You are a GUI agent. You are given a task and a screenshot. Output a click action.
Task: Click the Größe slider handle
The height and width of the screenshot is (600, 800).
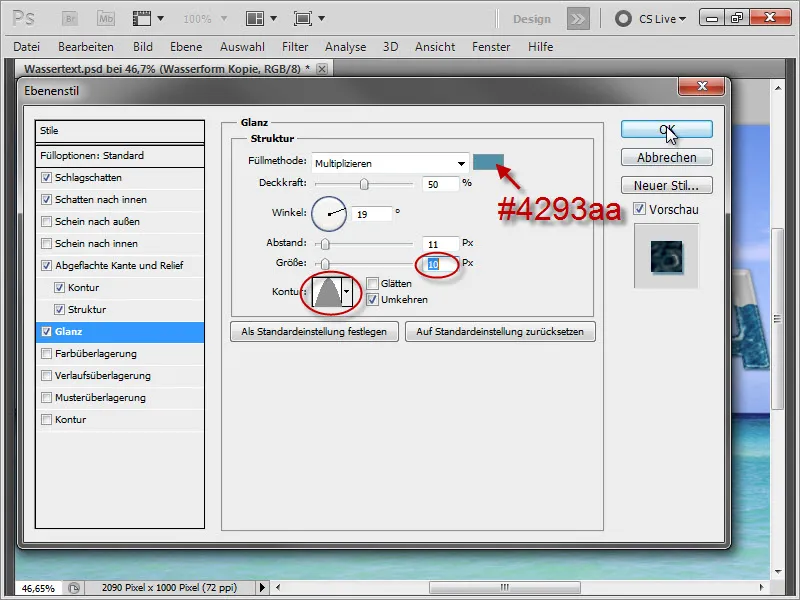pyautogui.click(x=325, y=264)
